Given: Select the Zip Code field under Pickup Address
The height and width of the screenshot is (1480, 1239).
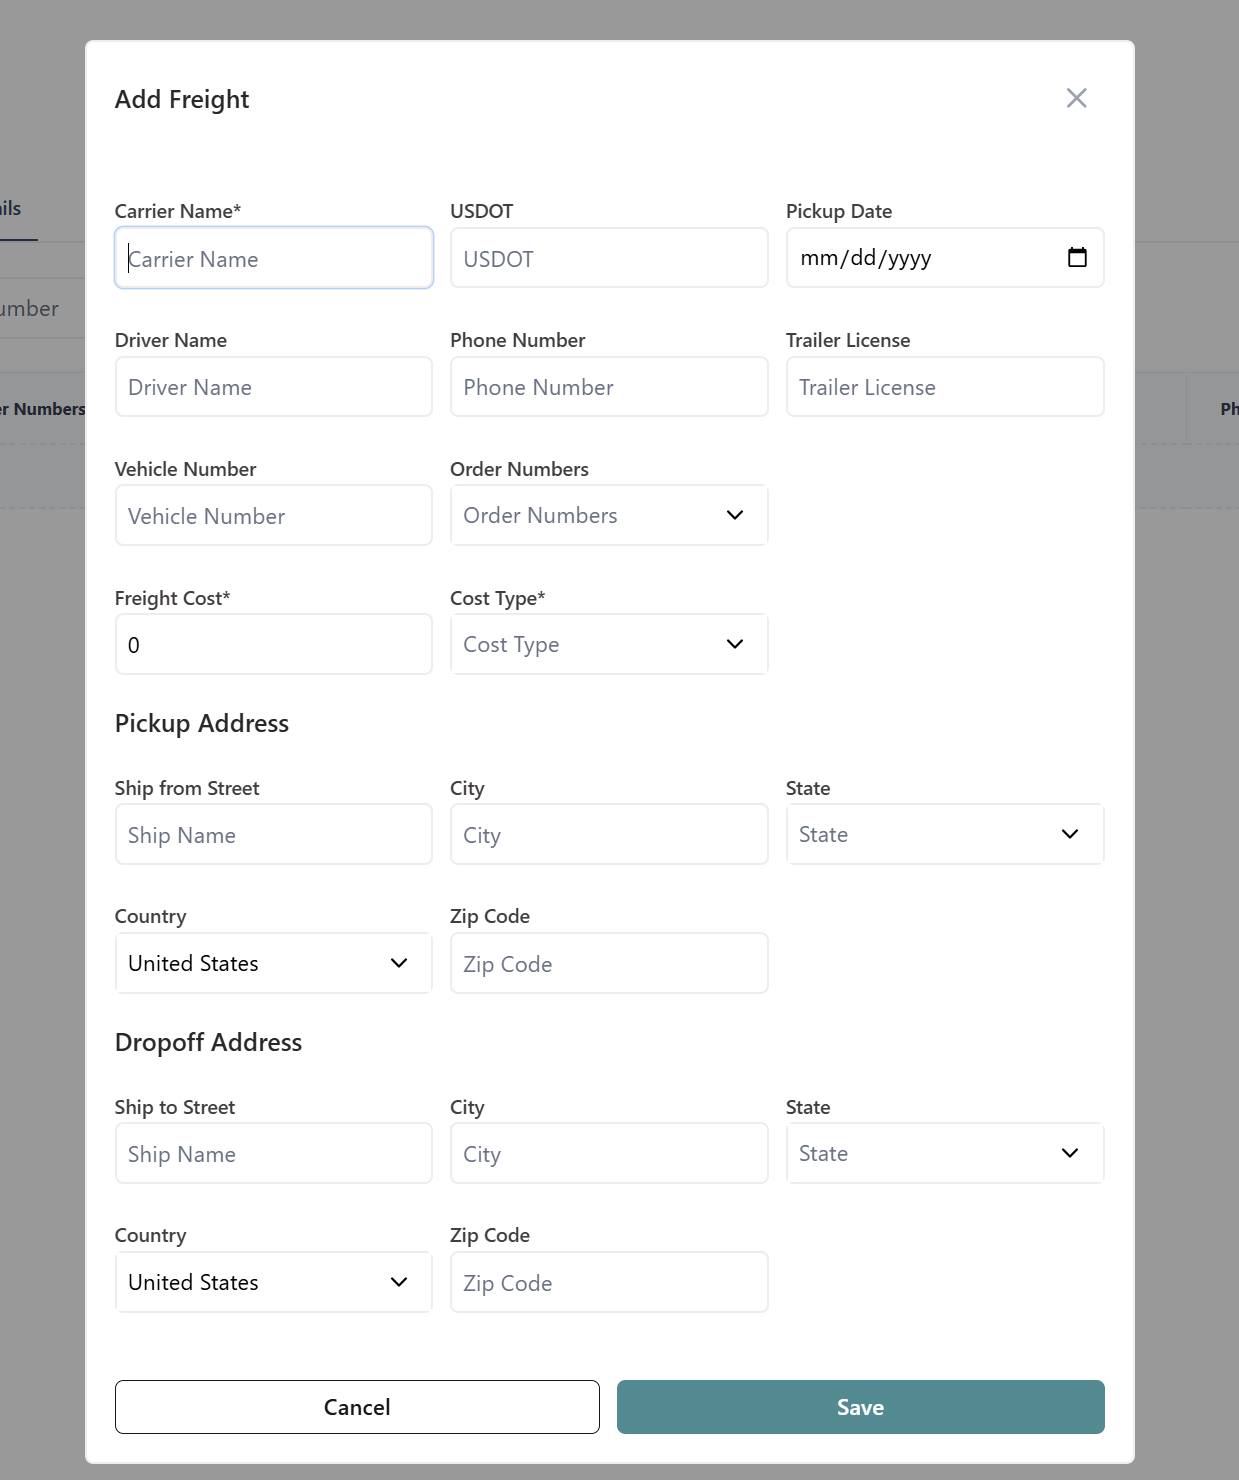Looking at the screenshot, I should [x=608, y=963].
